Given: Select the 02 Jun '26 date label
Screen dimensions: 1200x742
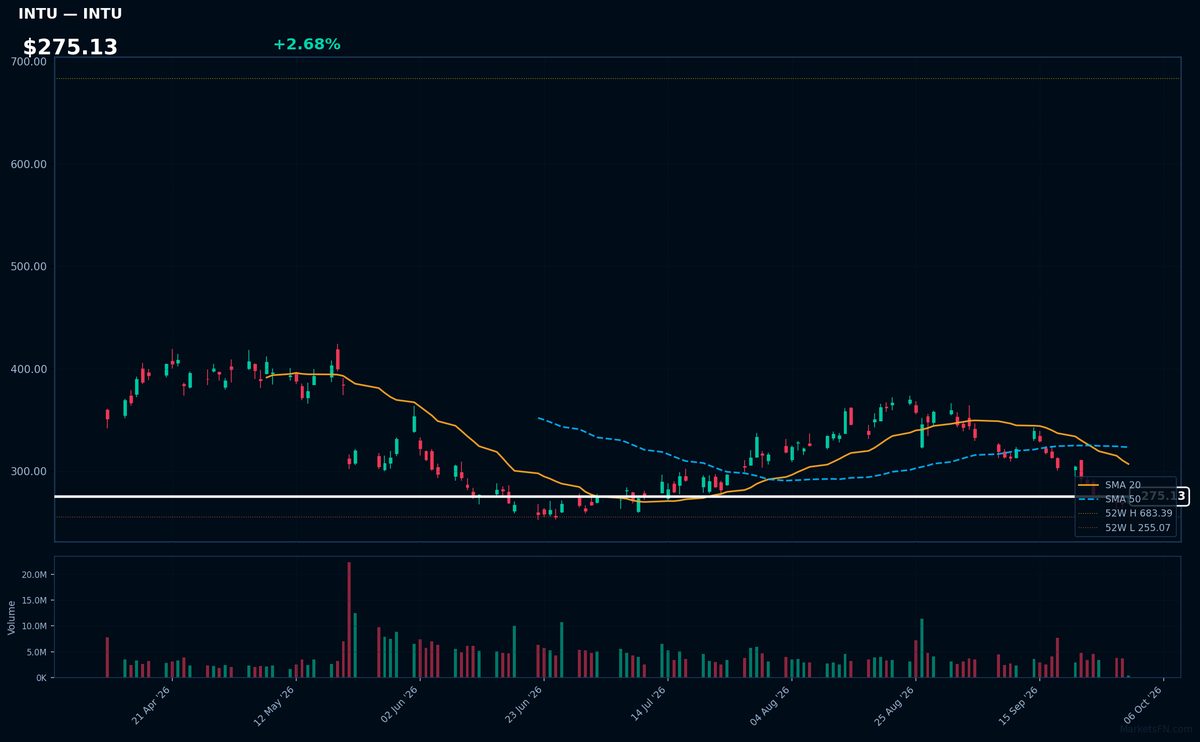Looking at the screenshot, I should pos(399,705).
